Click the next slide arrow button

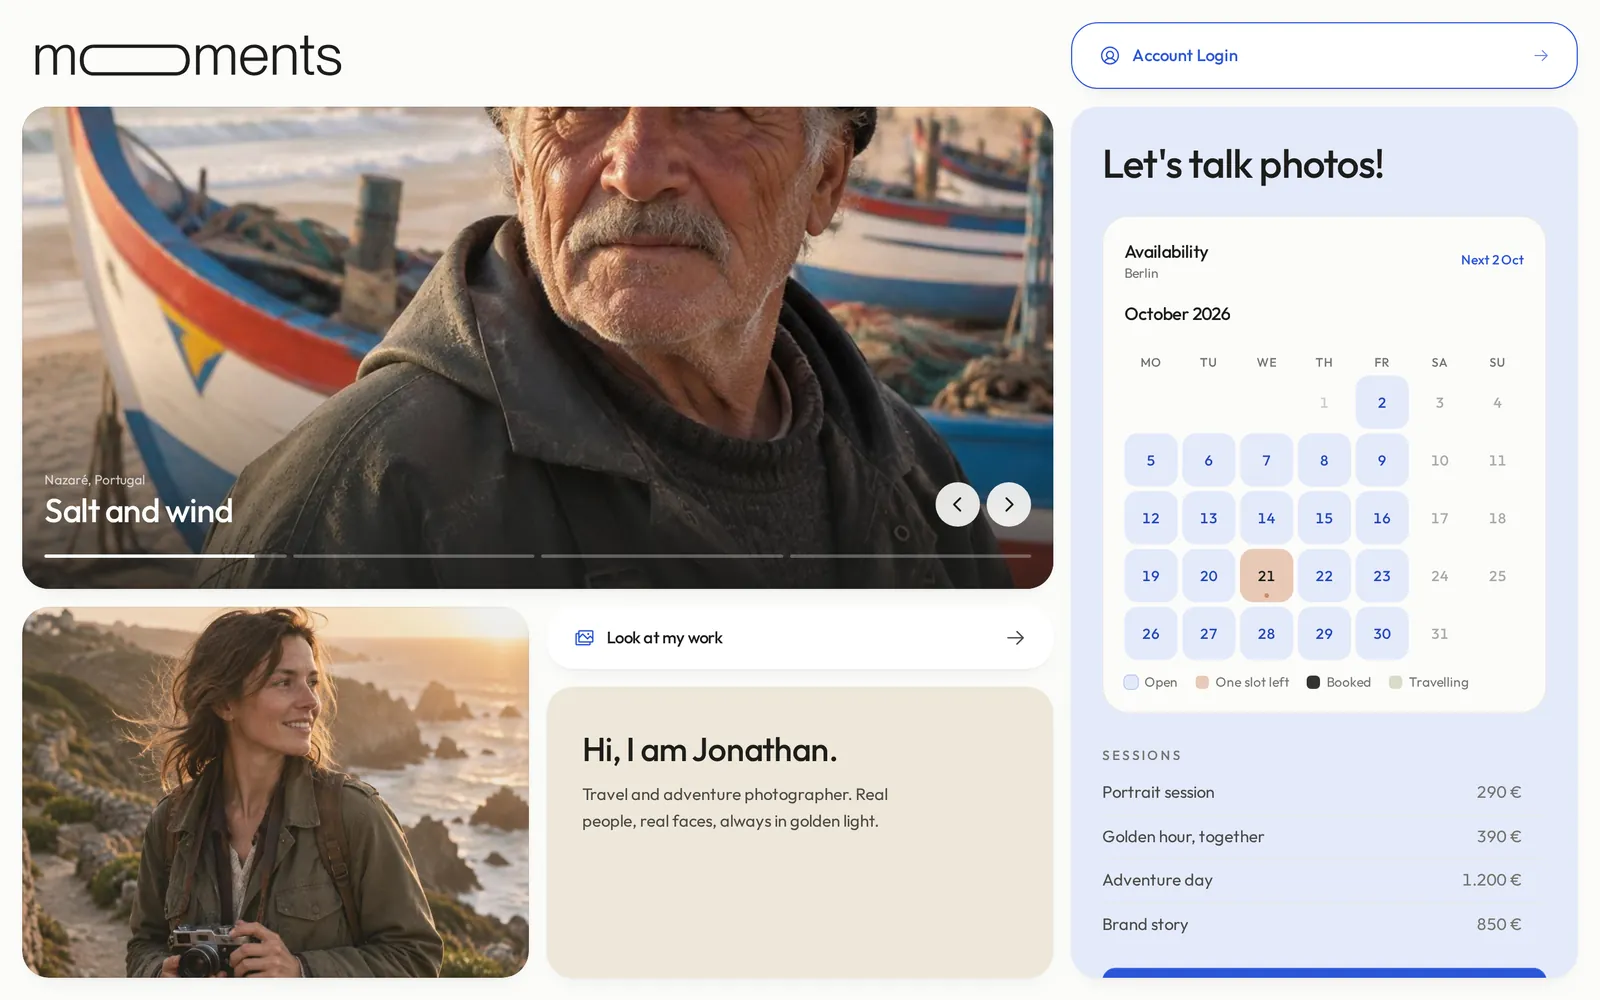tap(1009, 504)
